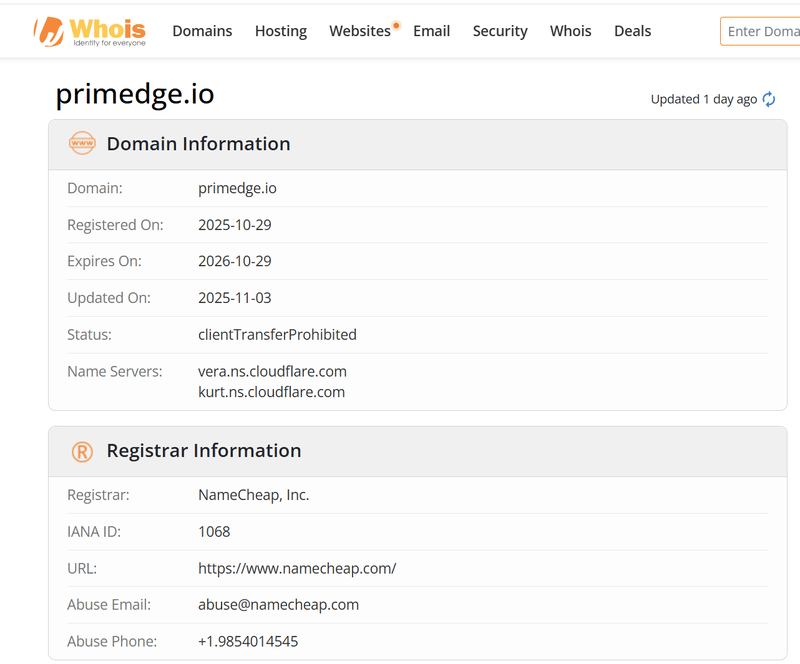The height and width of the screenshot is (664, 800).
Task: Select the abuse@namecheap.com email
Action: coord(279,605)
